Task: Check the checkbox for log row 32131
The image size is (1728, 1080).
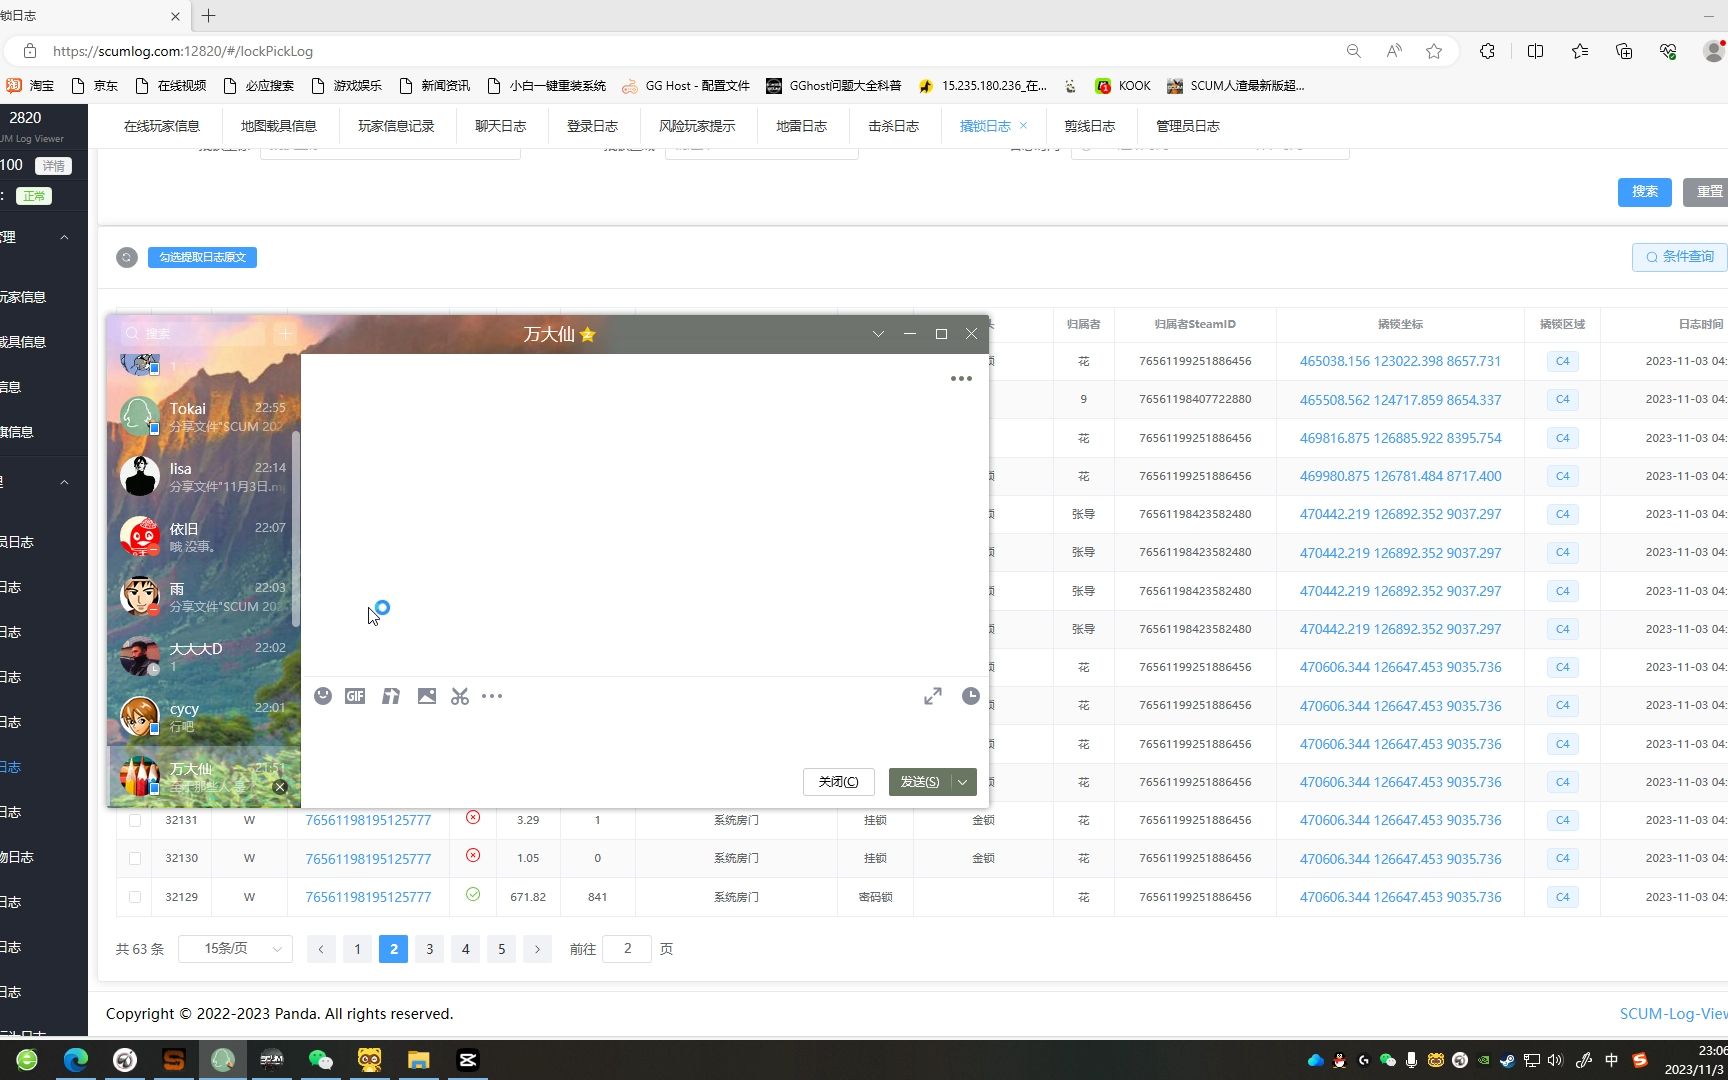Action: (x=135, y=820)
